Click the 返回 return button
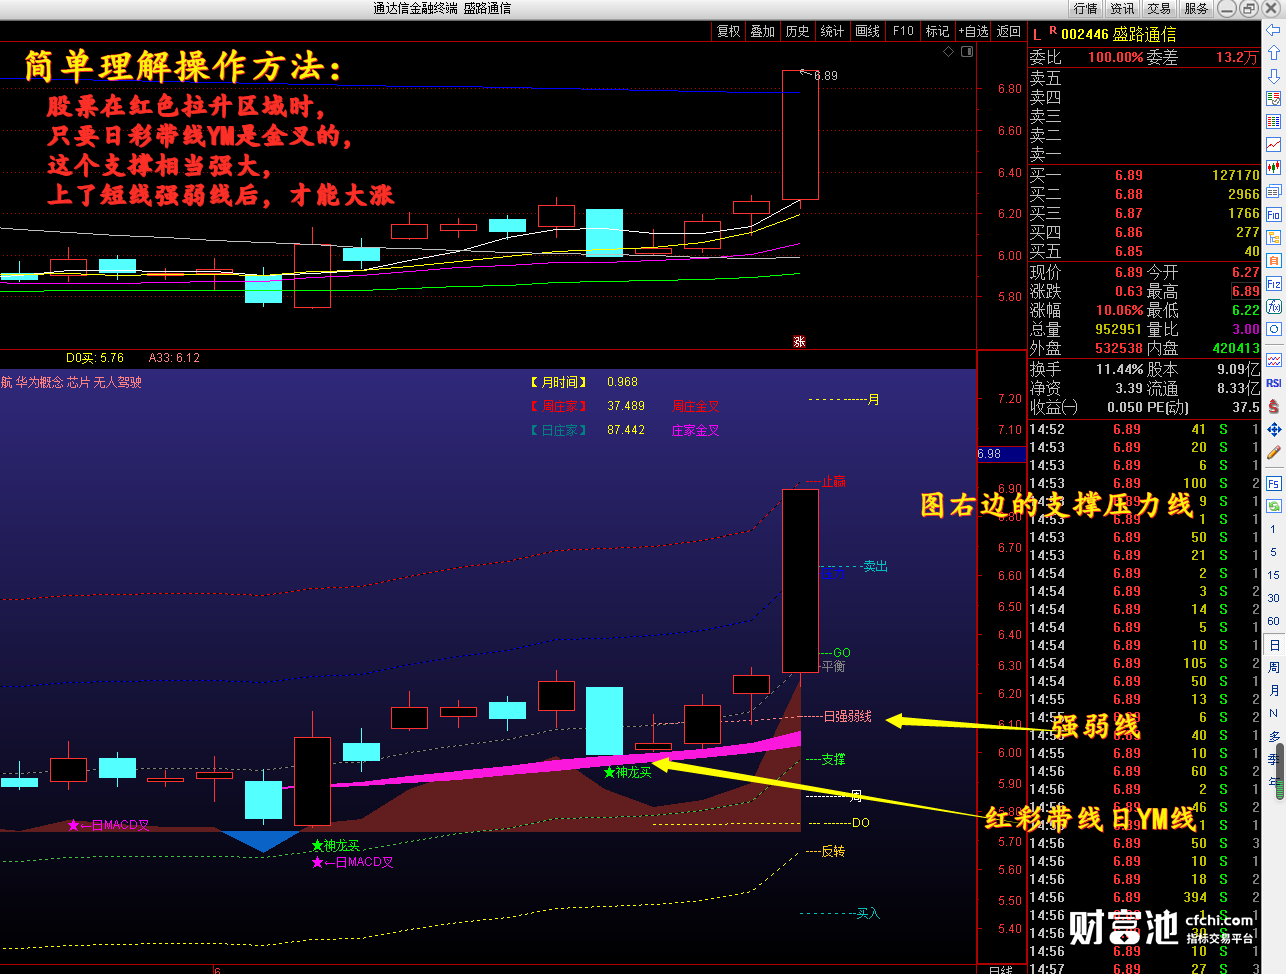Screen dimensions: 1286x974 point(1009,31)
